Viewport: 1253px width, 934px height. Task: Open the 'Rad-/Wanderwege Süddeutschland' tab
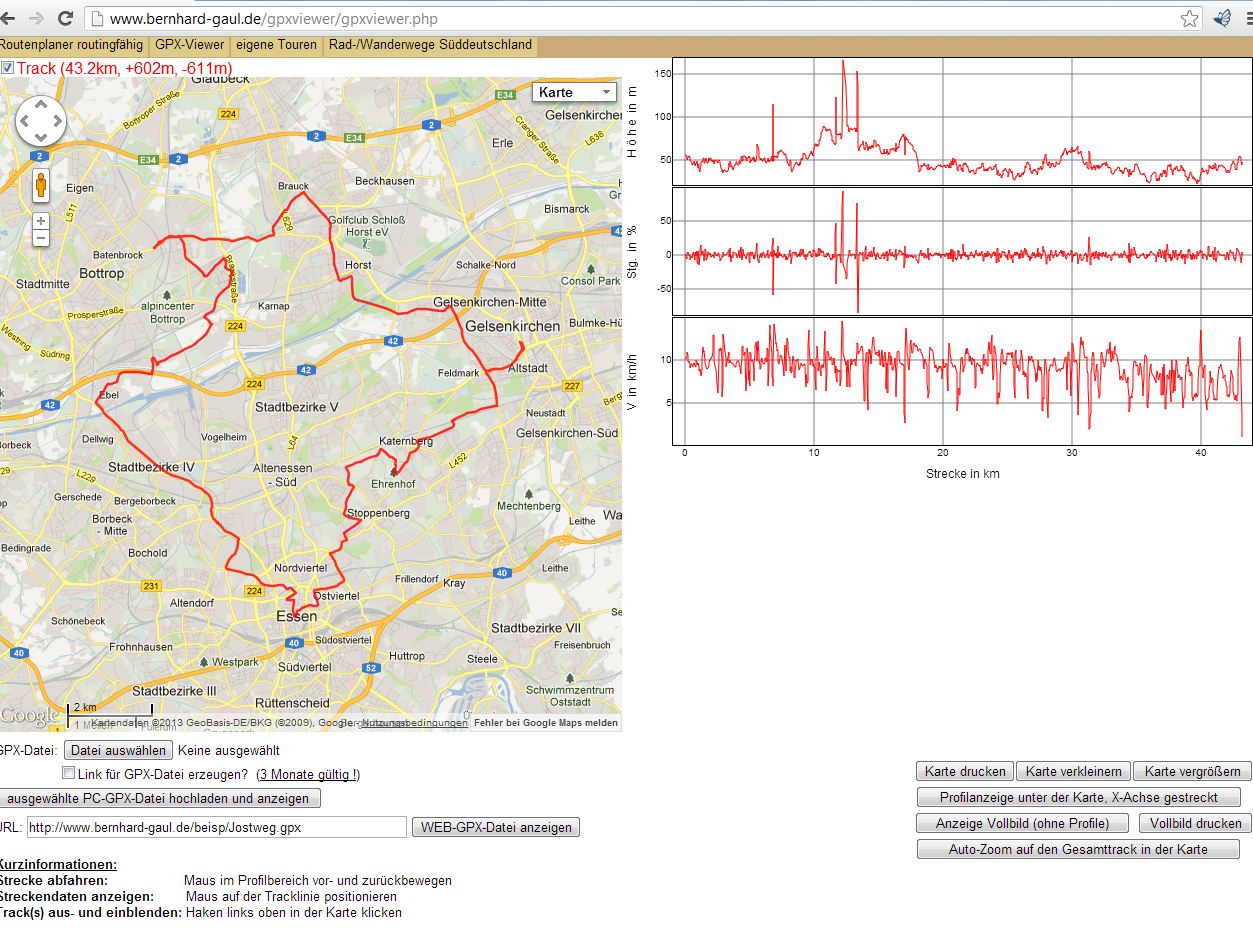coord(430,45)
